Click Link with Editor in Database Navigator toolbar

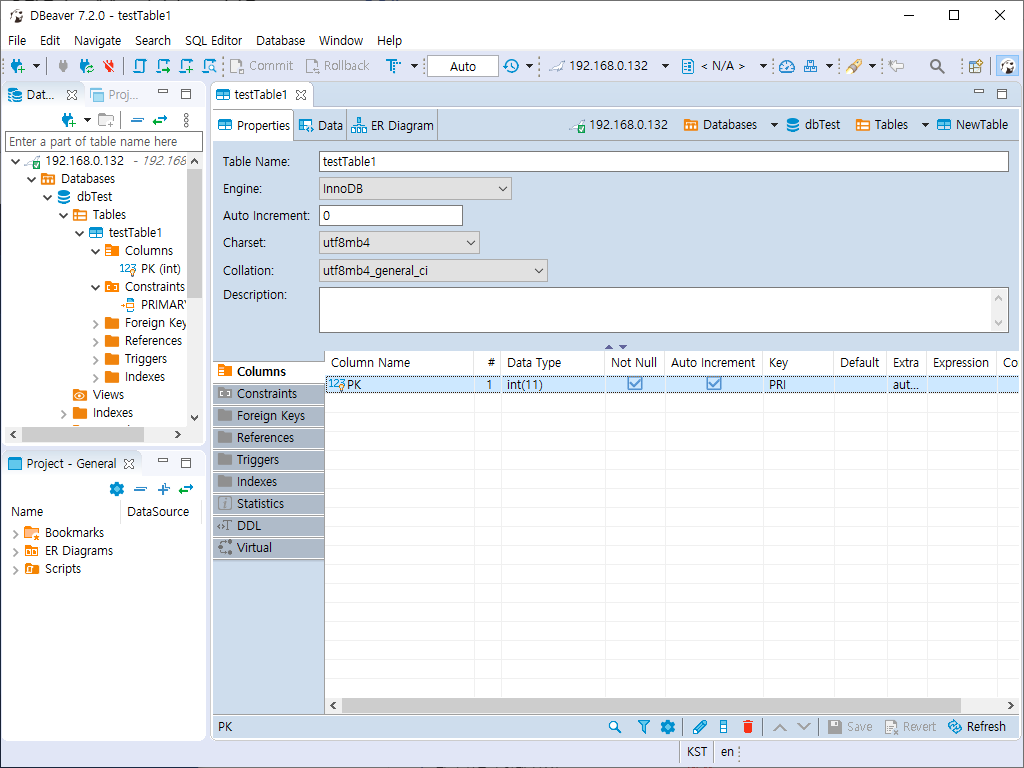tap(160, 120)
